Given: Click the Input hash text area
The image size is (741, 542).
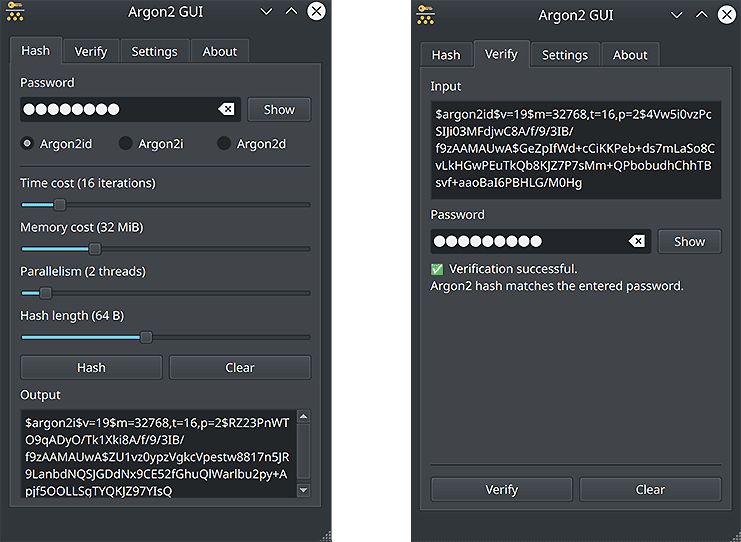Looking at the screenshot, I should click(x=576, y=149).
